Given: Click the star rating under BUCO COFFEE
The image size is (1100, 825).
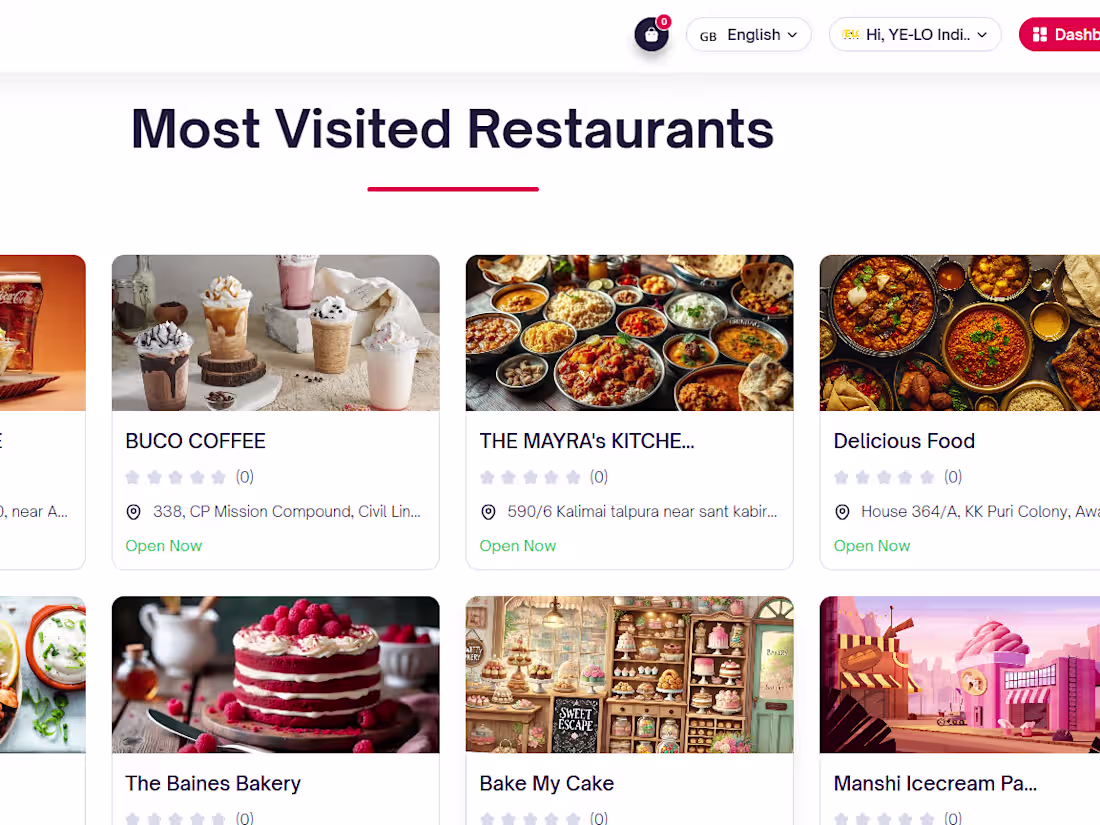Looking at the screenshot, I should (175, 477).
